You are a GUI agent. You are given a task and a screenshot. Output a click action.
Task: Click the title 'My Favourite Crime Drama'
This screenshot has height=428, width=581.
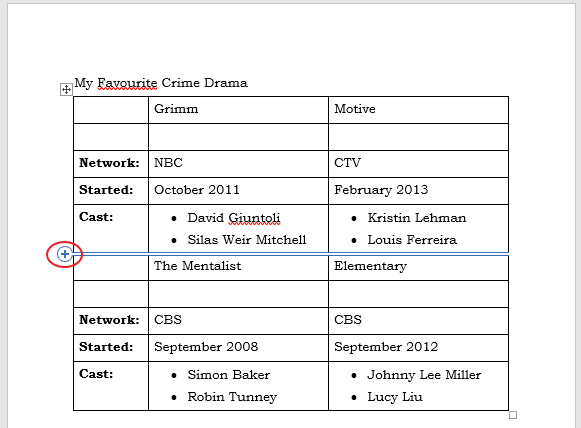[x=161, y=83]
